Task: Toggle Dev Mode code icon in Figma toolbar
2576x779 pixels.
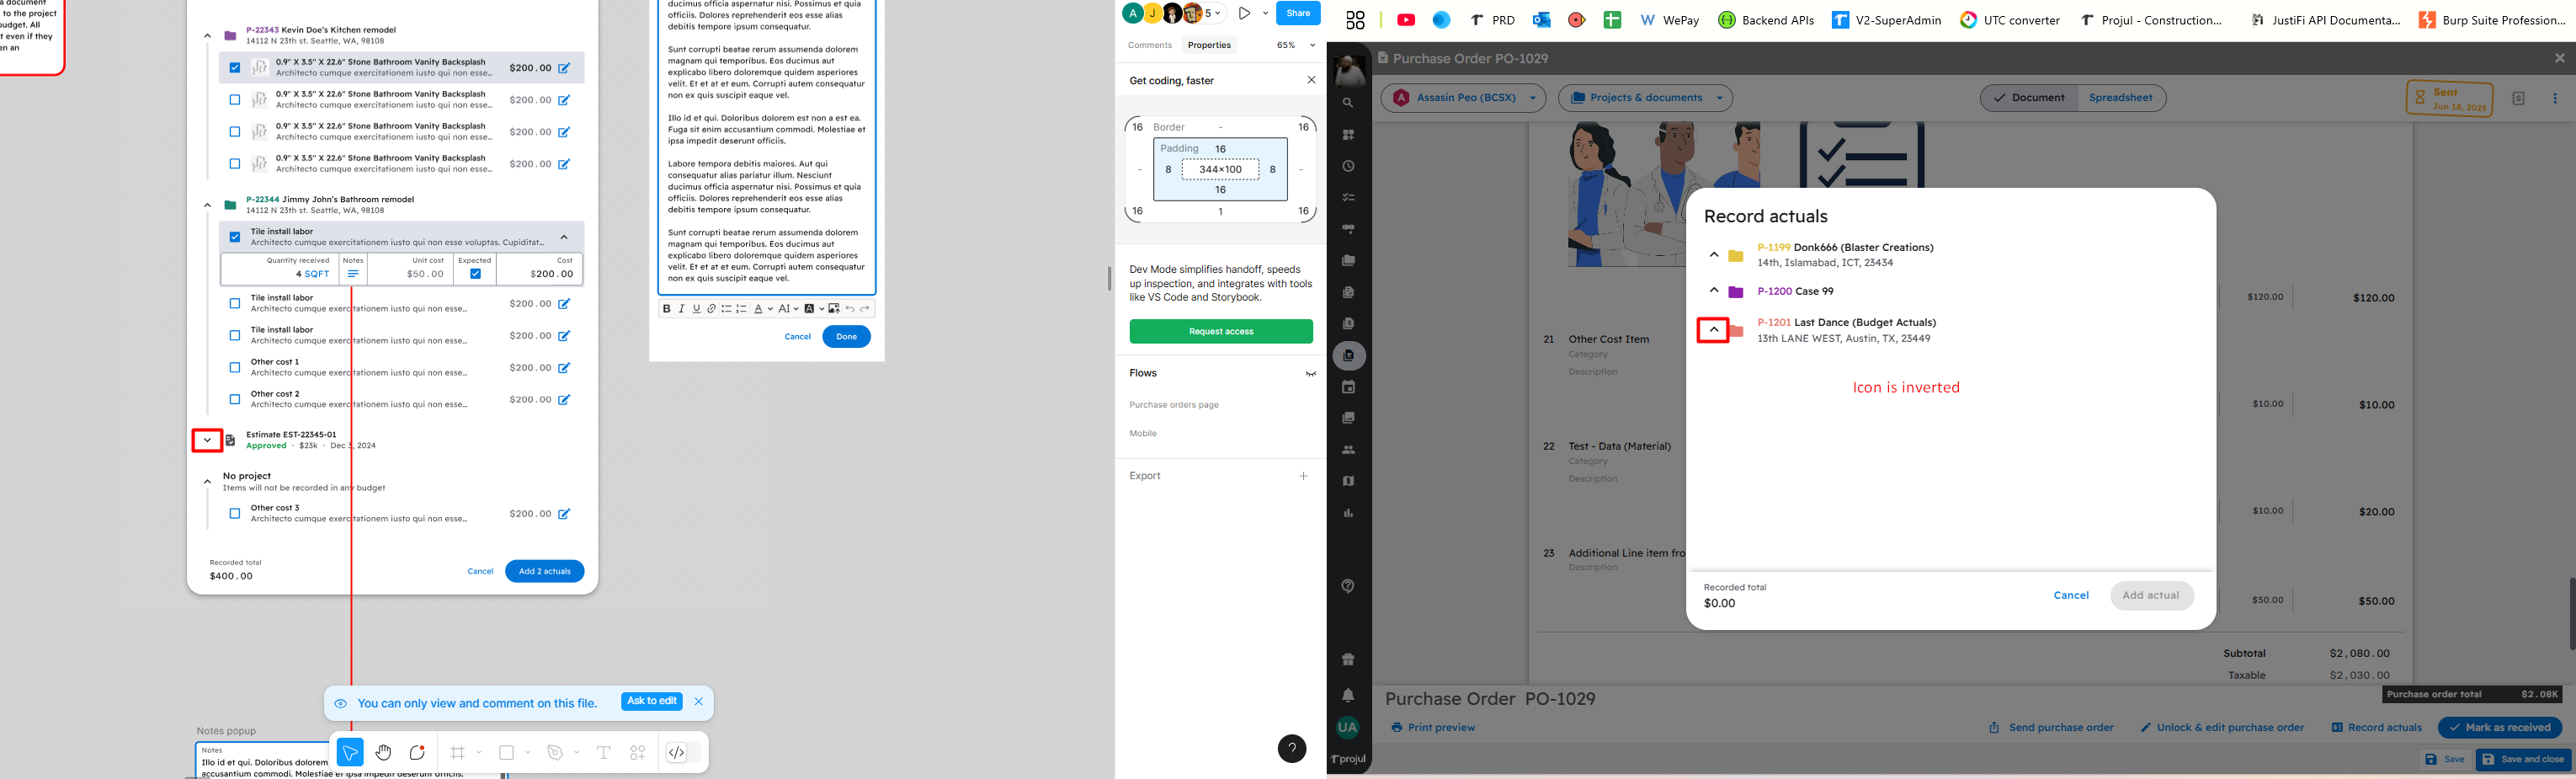Action: click(x=677, y=753)
